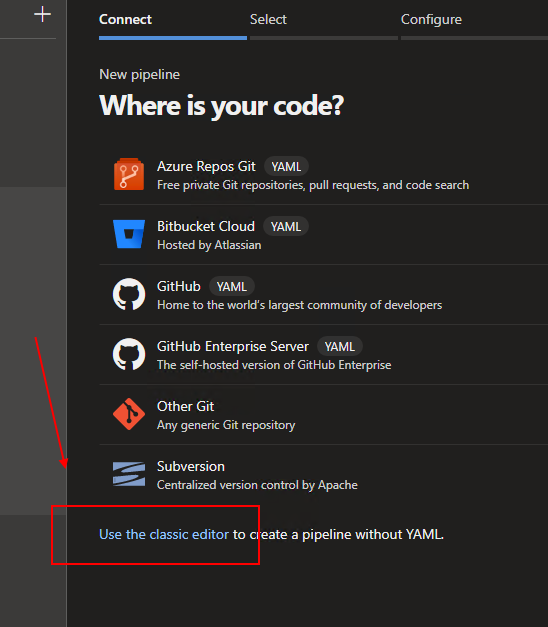Click 'Any generic Git repository' text

[226, 425]
